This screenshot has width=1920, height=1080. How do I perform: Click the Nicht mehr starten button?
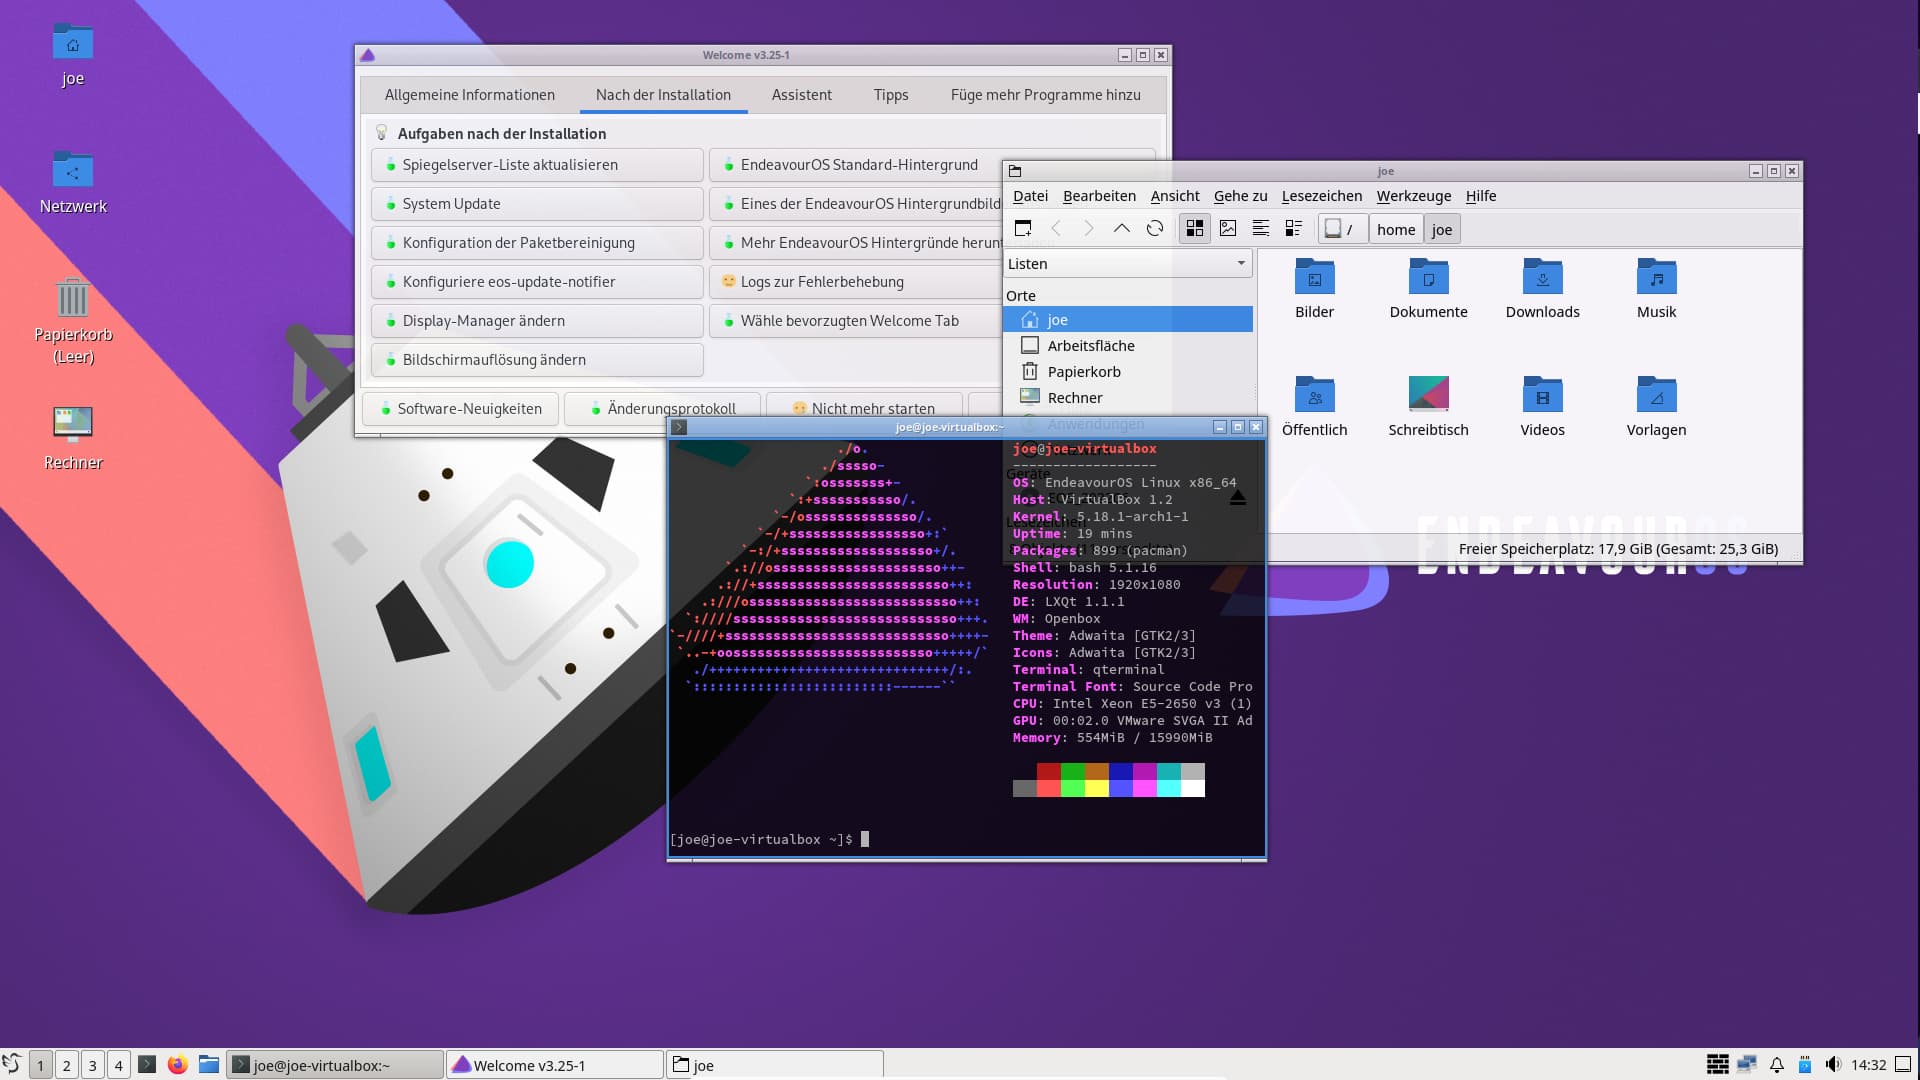(x=864, y=409)
